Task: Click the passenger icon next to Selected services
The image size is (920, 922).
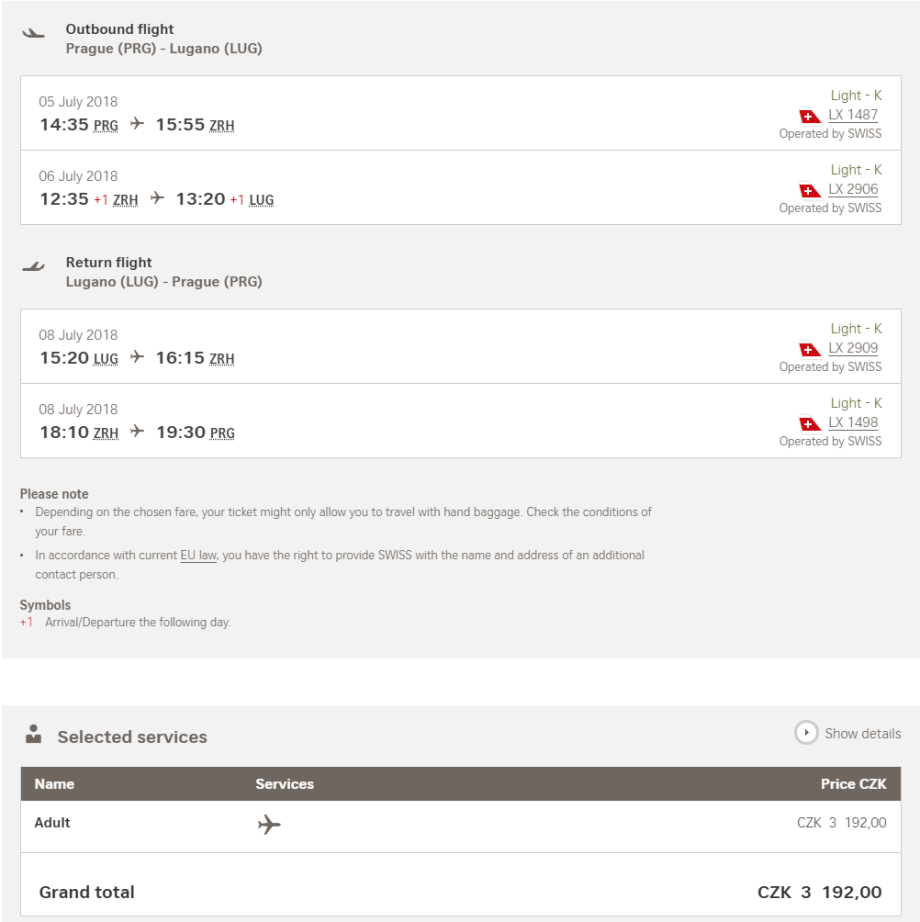Action: pos(34,734)
